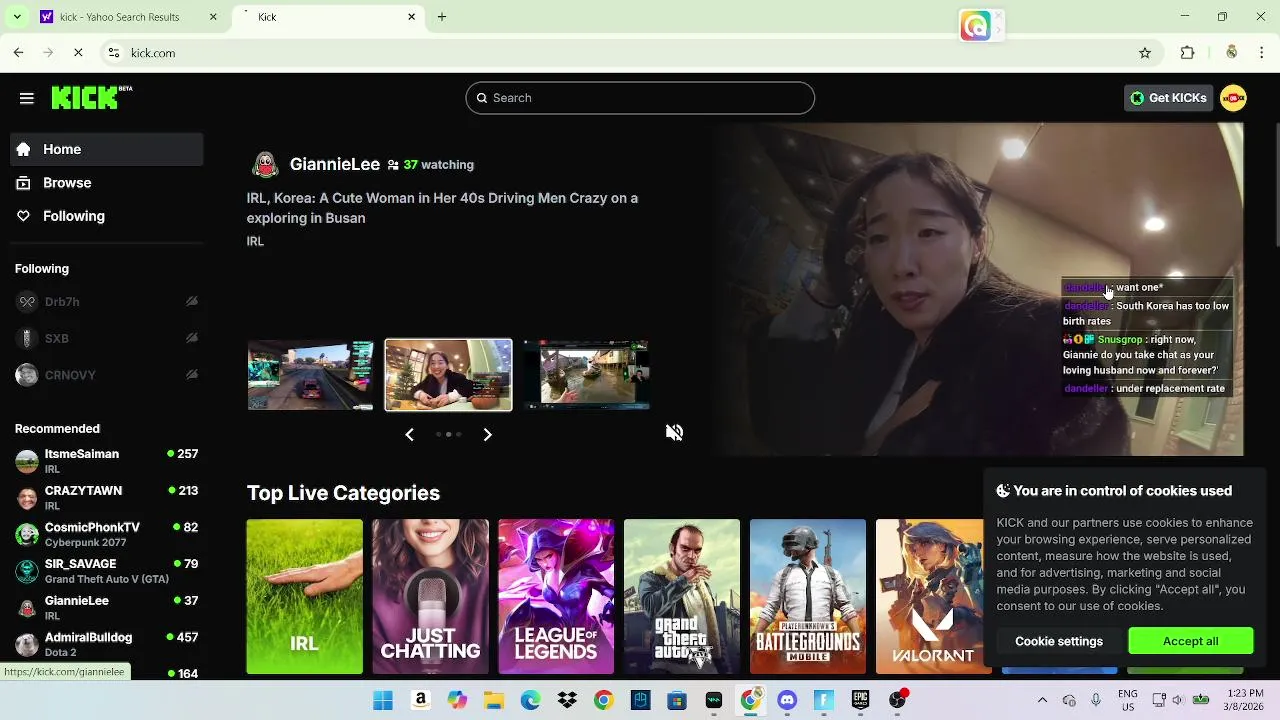Click the featured stream video player

(975, 289)
